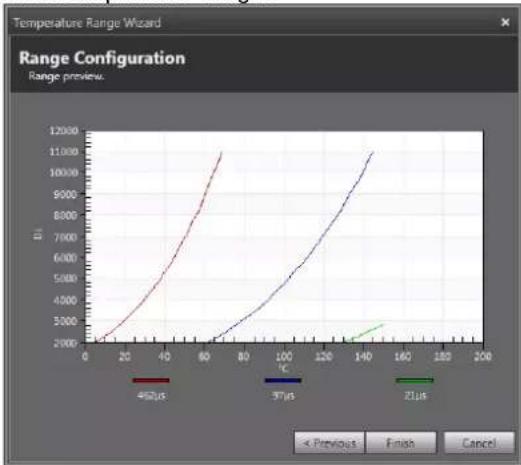The image size is (521, 465).
Task: Click the blue 37µs legend swatch
Action: click(x=283, y=380)
